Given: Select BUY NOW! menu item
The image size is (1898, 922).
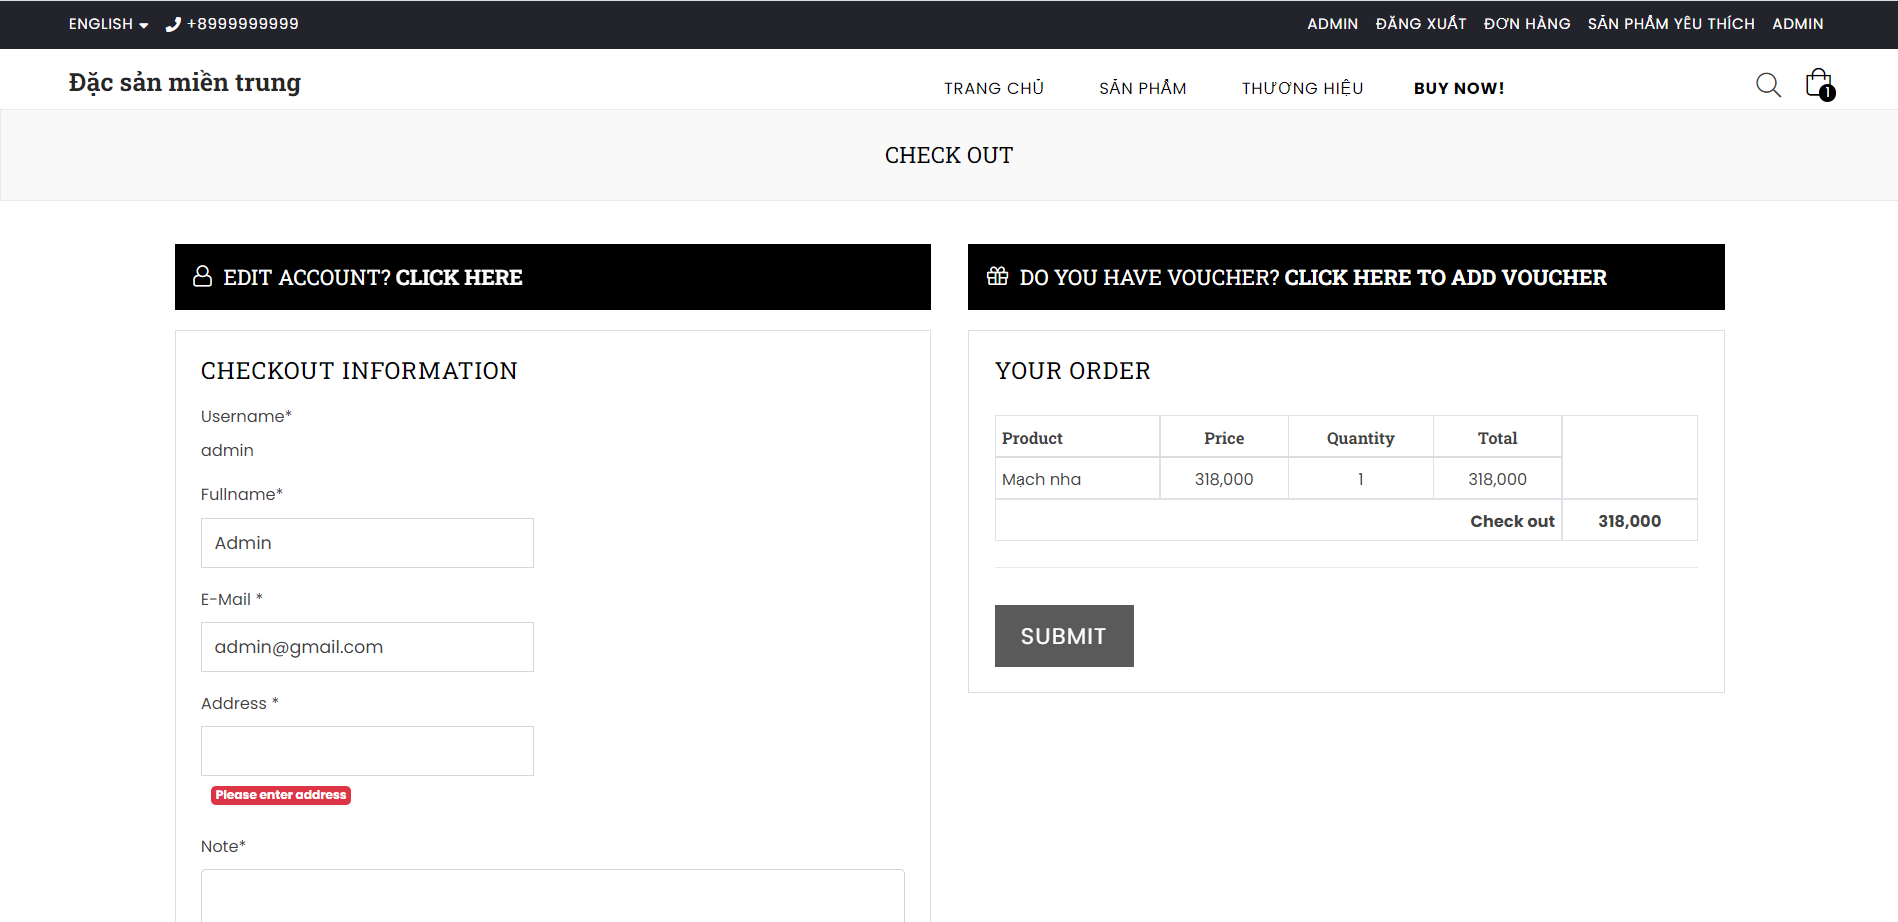Looking at the screenshot, I should pos(1459,88).
